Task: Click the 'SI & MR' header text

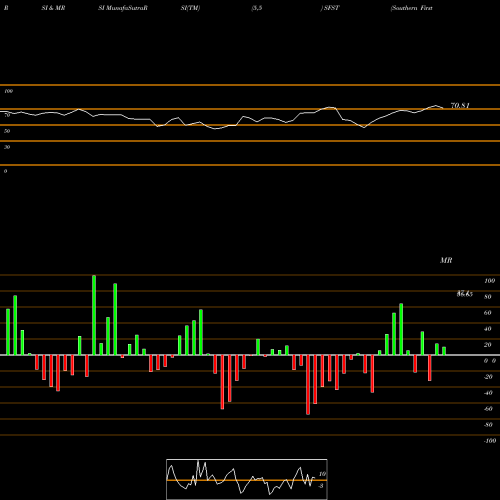Action: pyautogui.click(x=53, y=8)
